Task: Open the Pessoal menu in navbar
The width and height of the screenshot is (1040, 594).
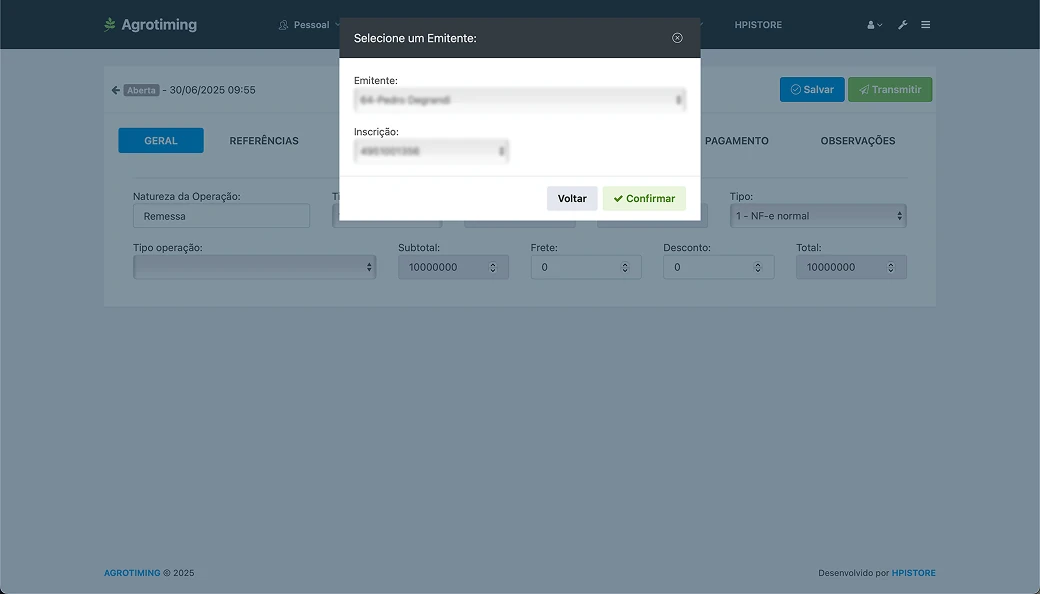Action: [310, 25]
